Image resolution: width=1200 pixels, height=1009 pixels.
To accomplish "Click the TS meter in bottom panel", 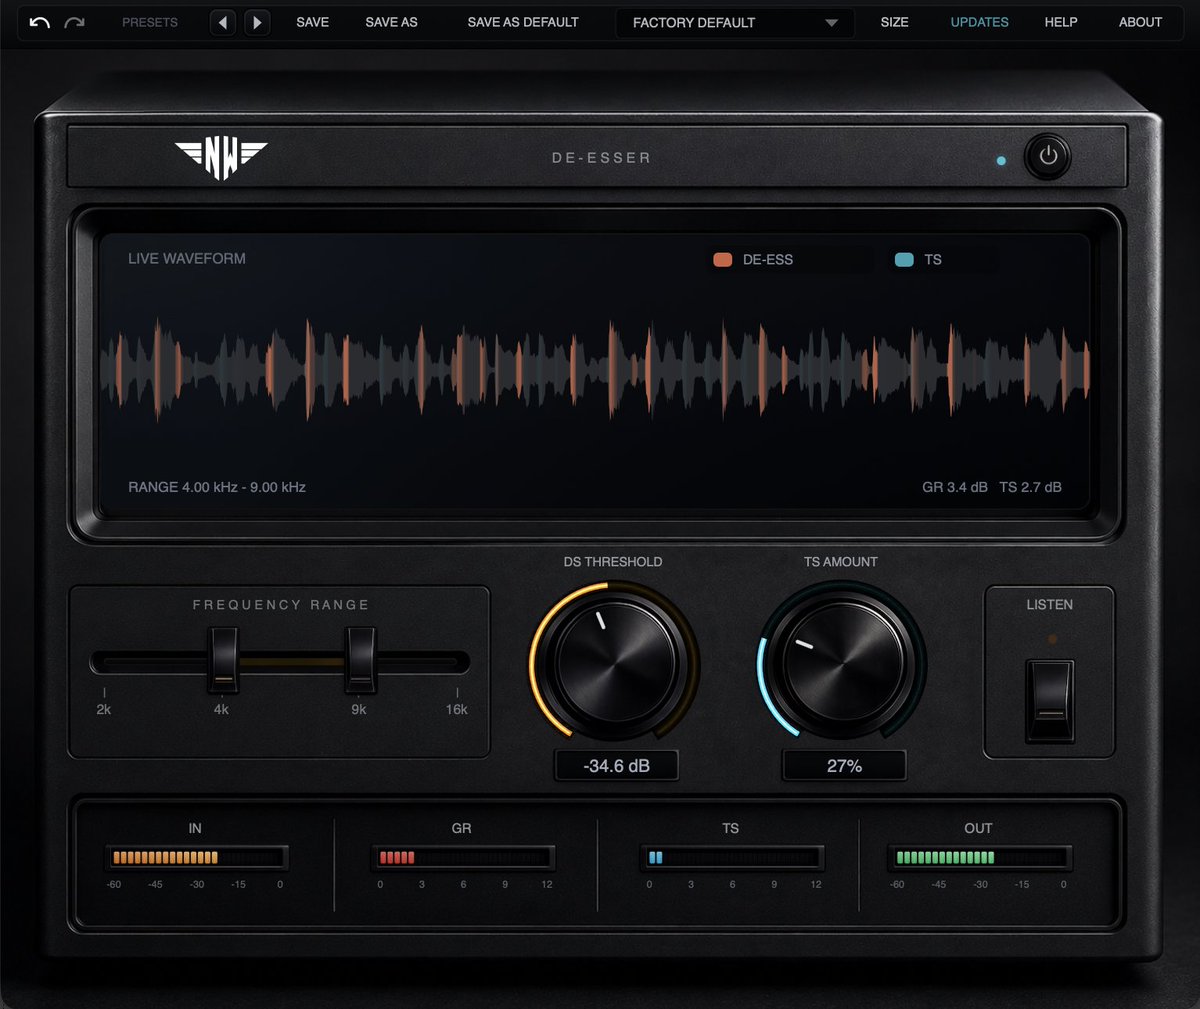I will [x=731, y=857].
